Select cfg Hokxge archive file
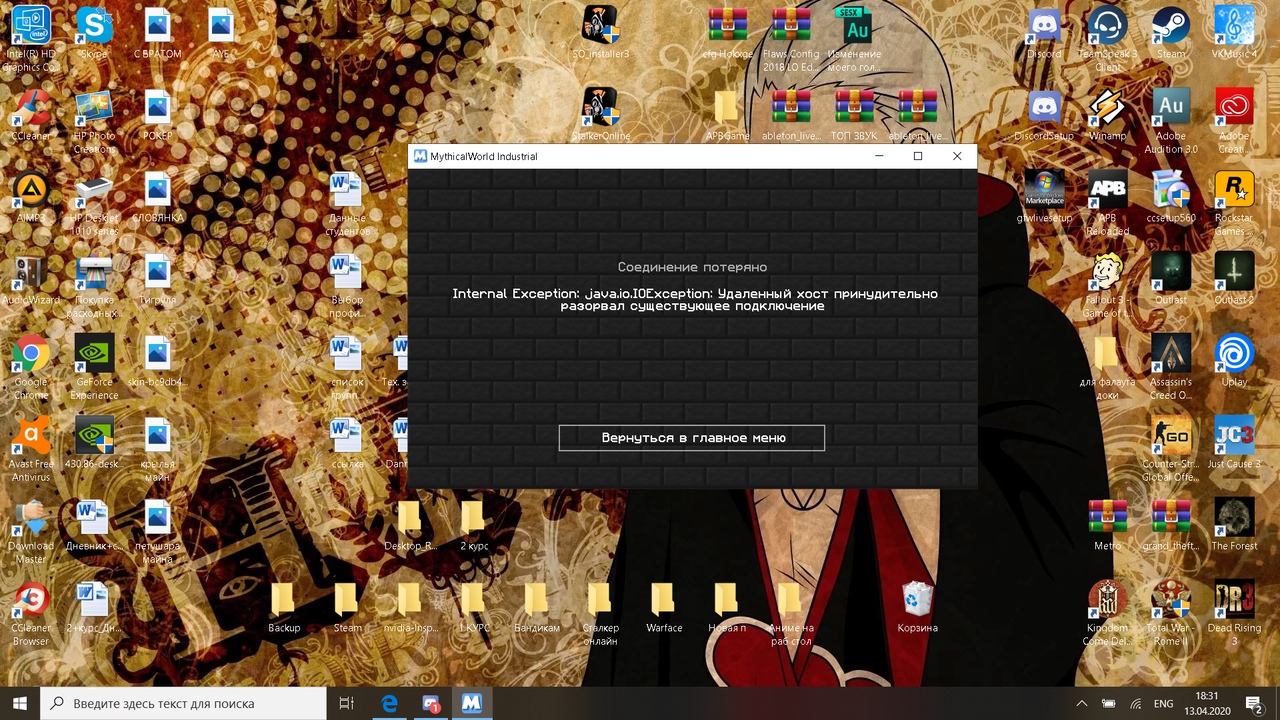Screen dimensions: 1280x720 pos(728,33)
